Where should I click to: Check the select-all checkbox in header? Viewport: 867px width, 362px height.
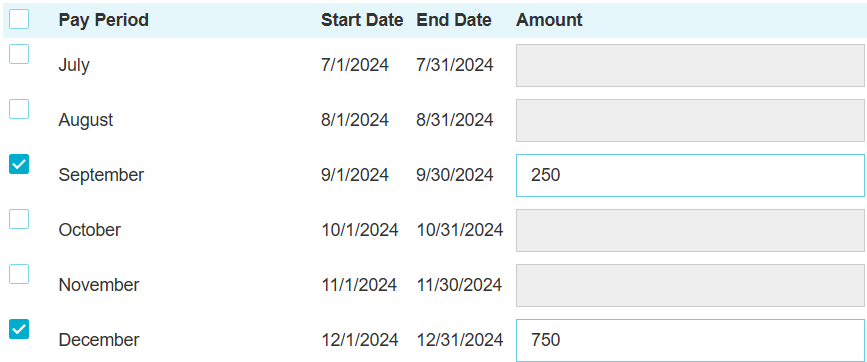click(19, 19)
